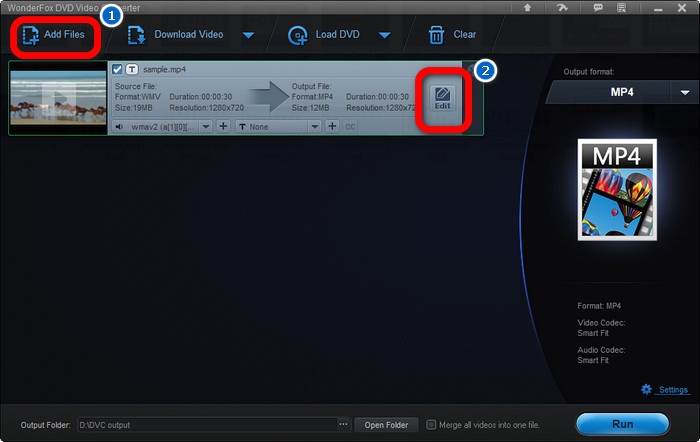Enable Merge all videos into one file
This screenshot has height=442, width=700.
coord(431,425)
